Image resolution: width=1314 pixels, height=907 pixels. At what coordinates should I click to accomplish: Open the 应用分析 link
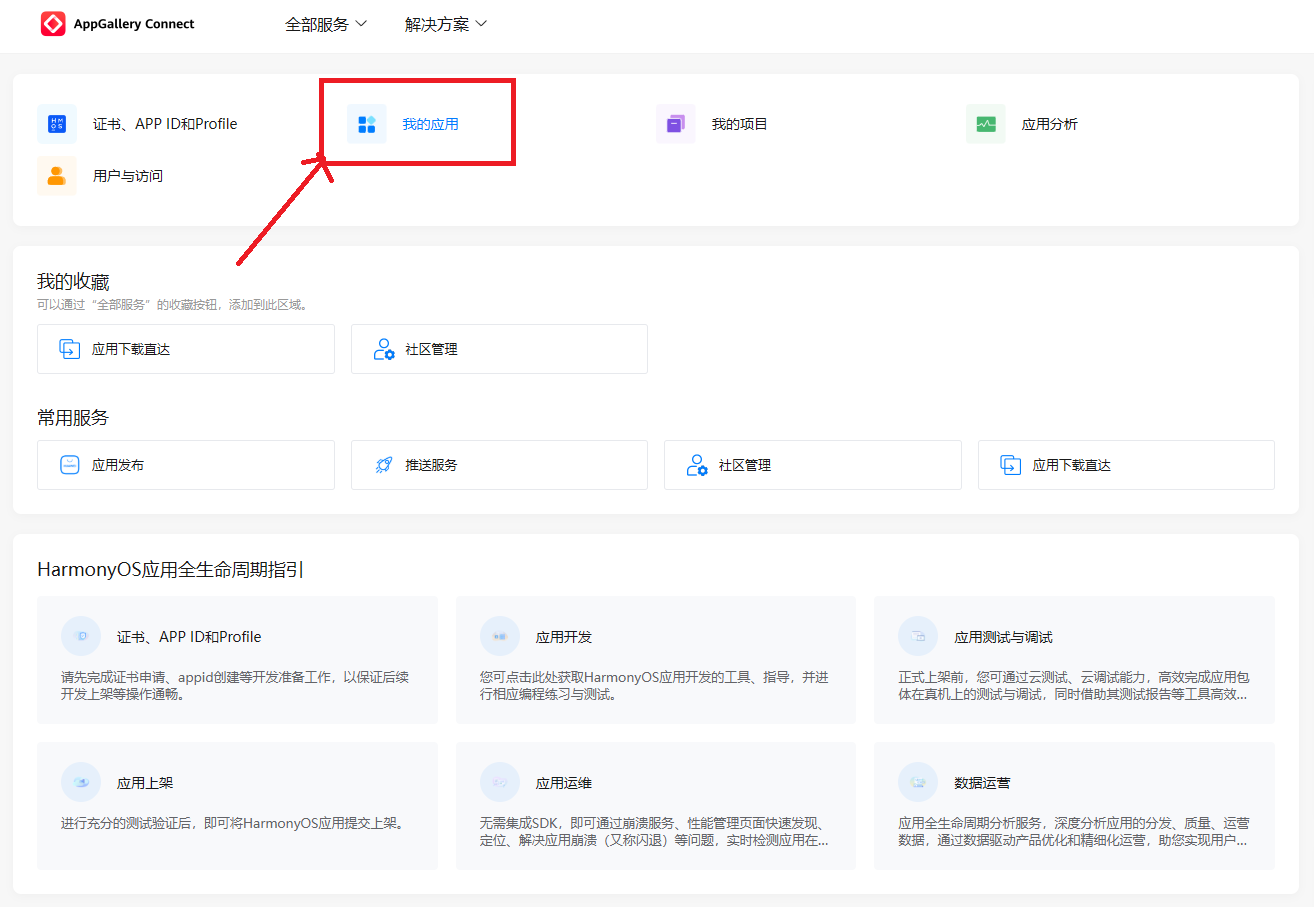[x=1049, y=124]
